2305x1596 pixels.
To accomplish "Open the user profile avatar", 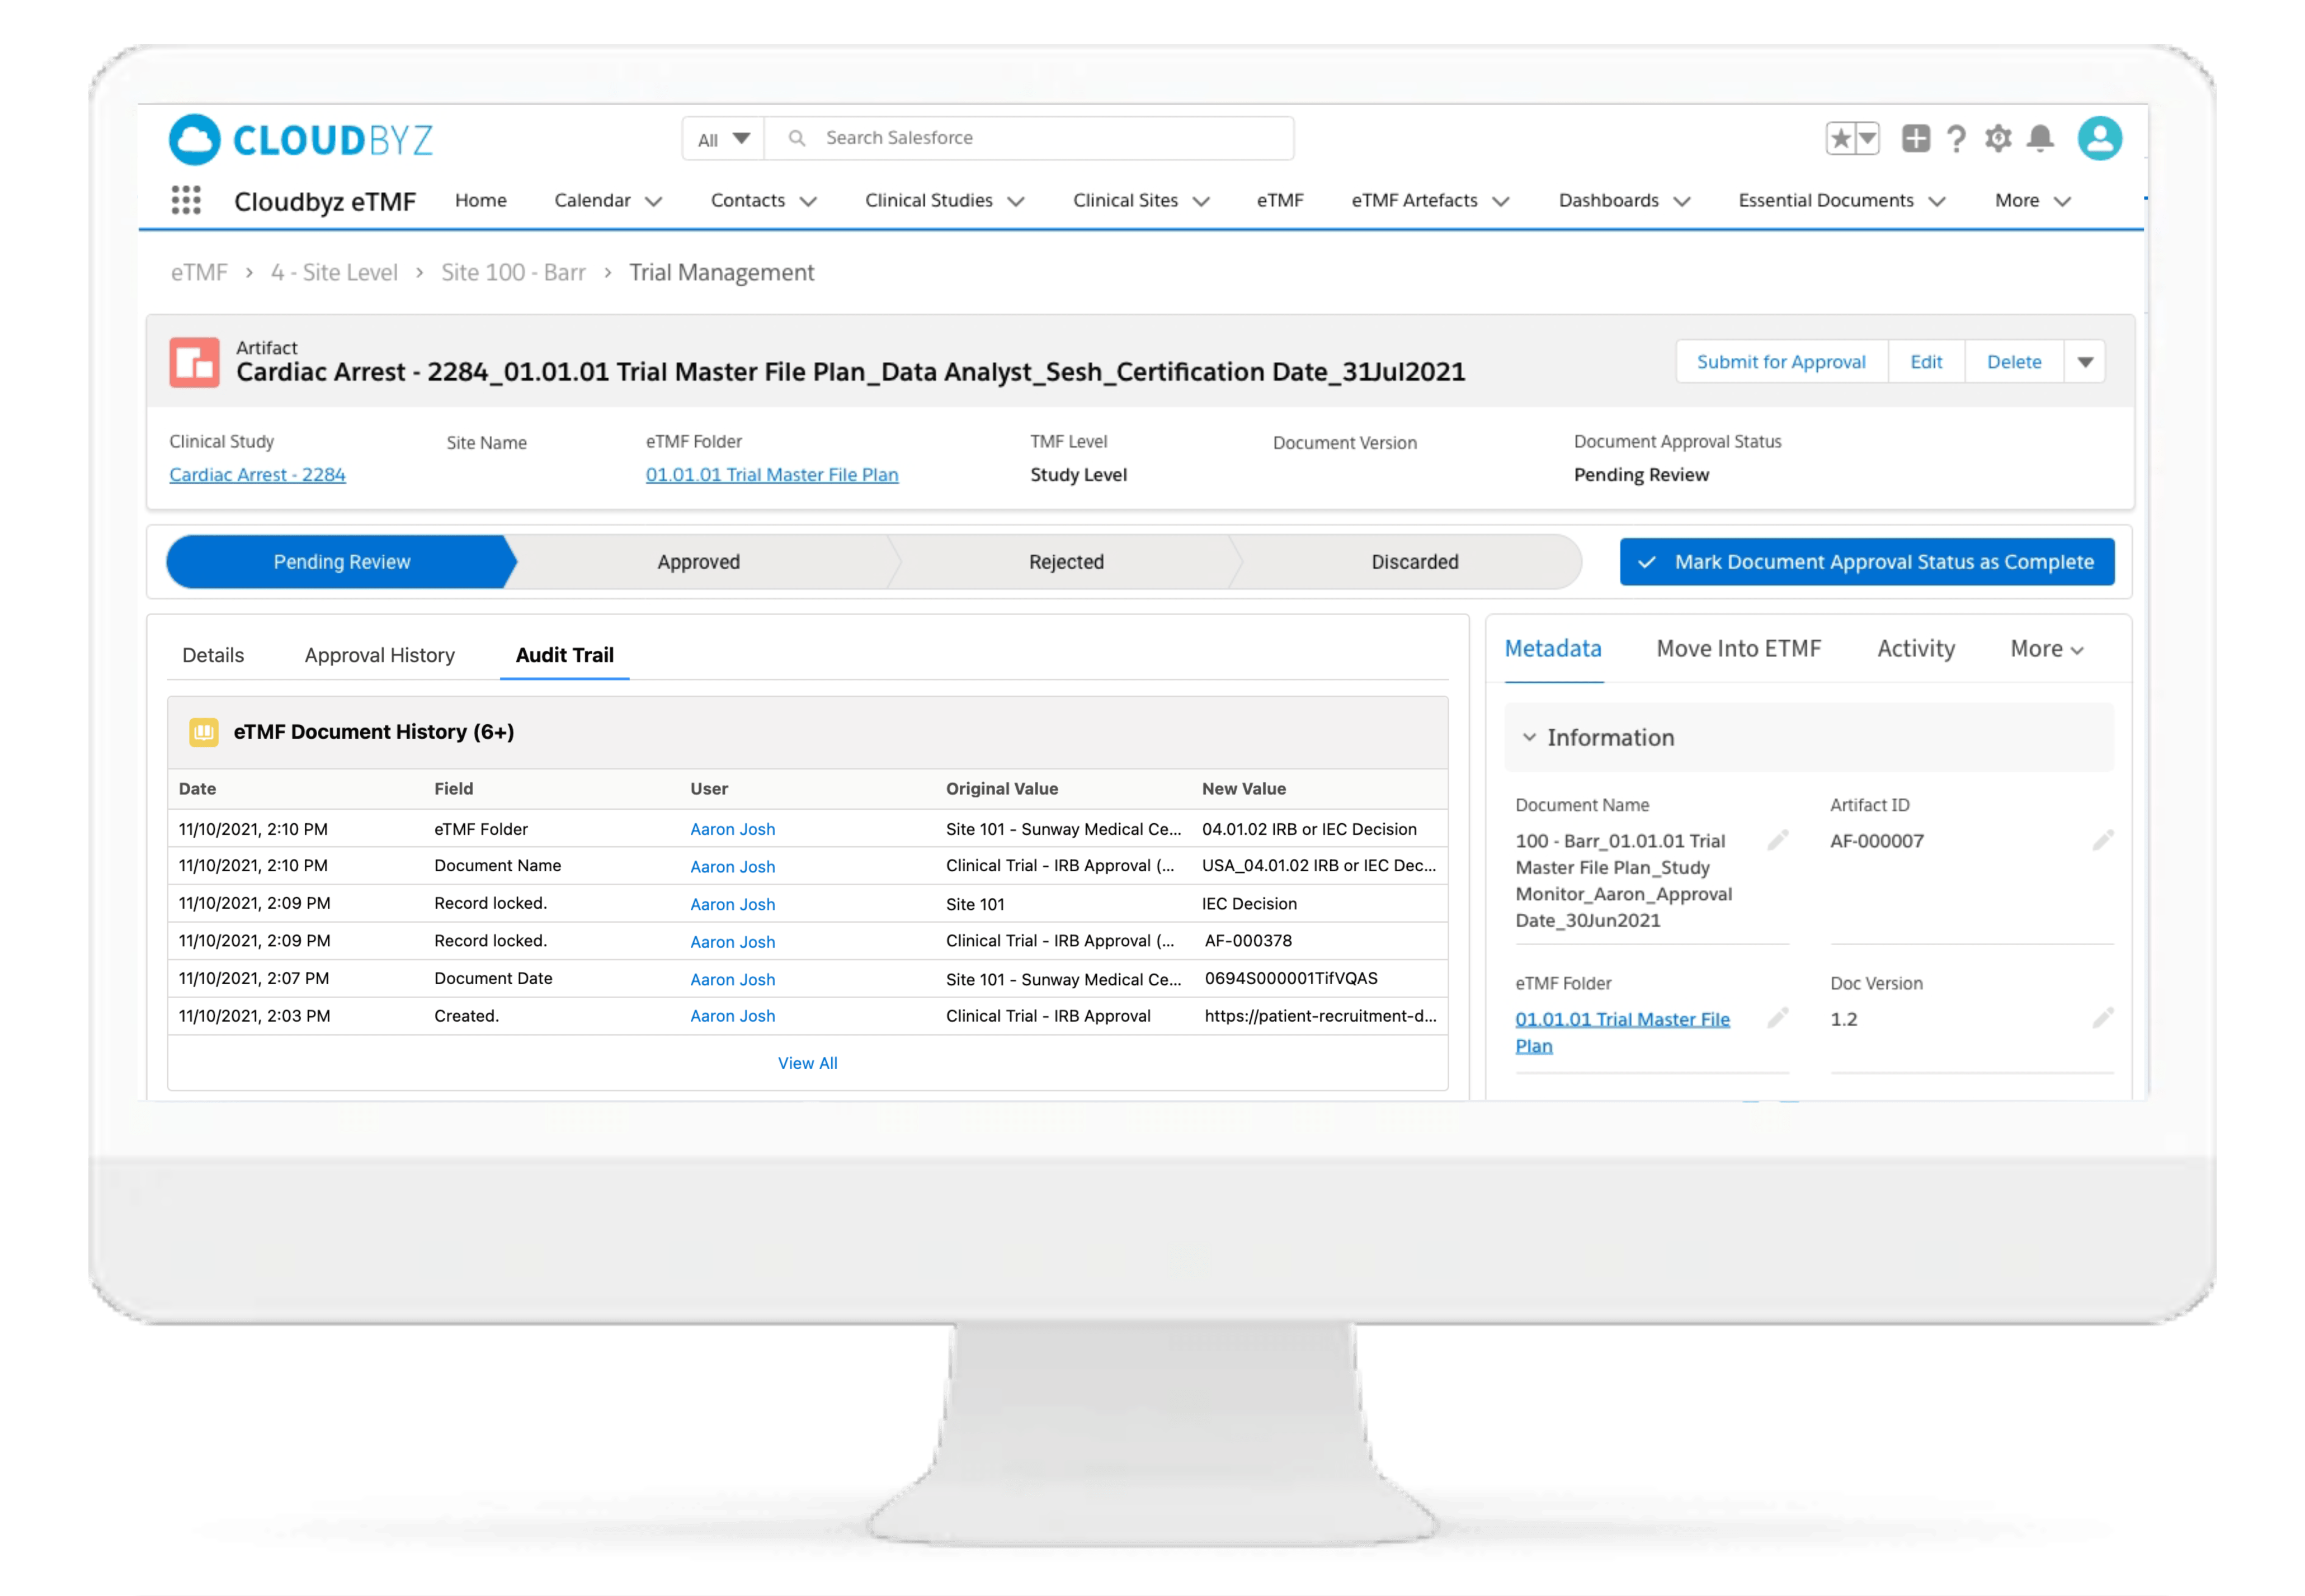I will 2099,138.
